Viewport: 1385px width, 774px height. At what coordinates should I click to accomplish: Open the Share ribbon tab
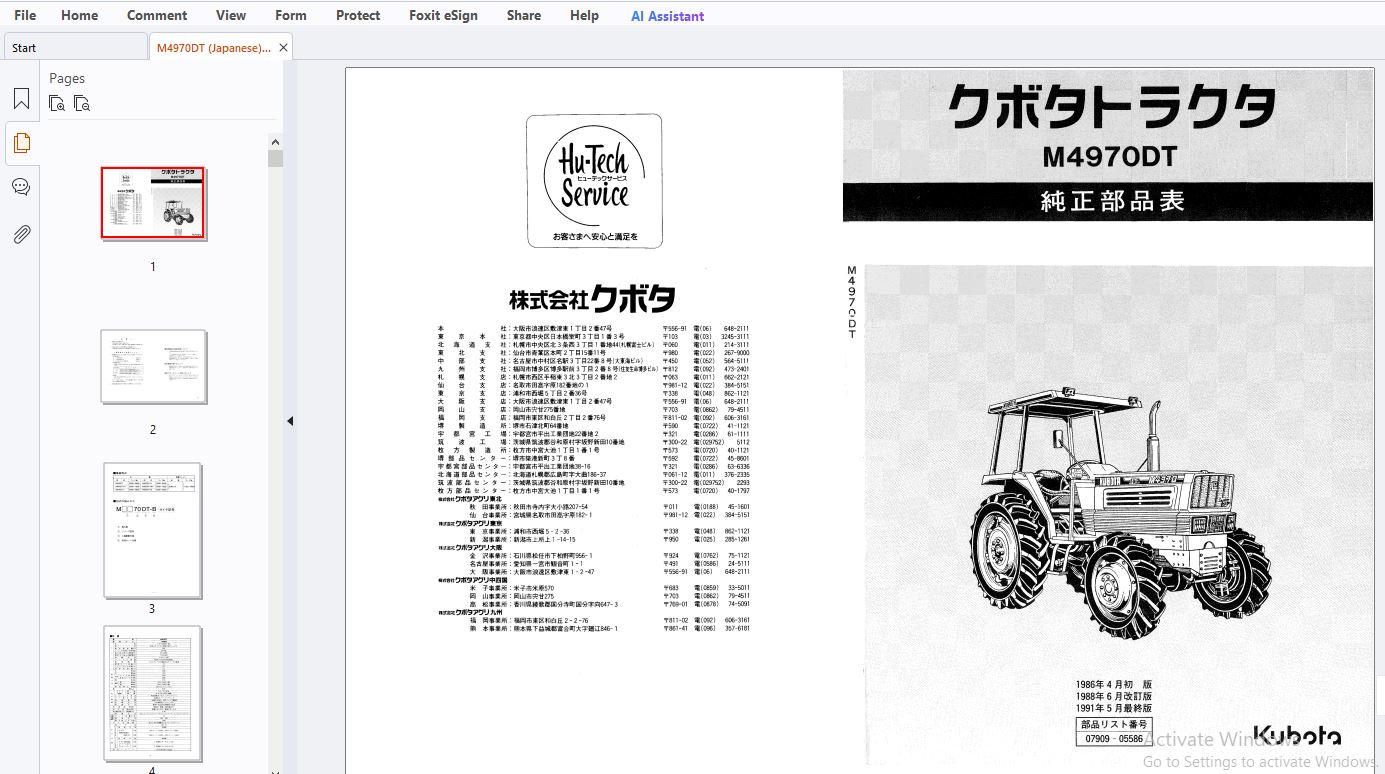(524, 15)
